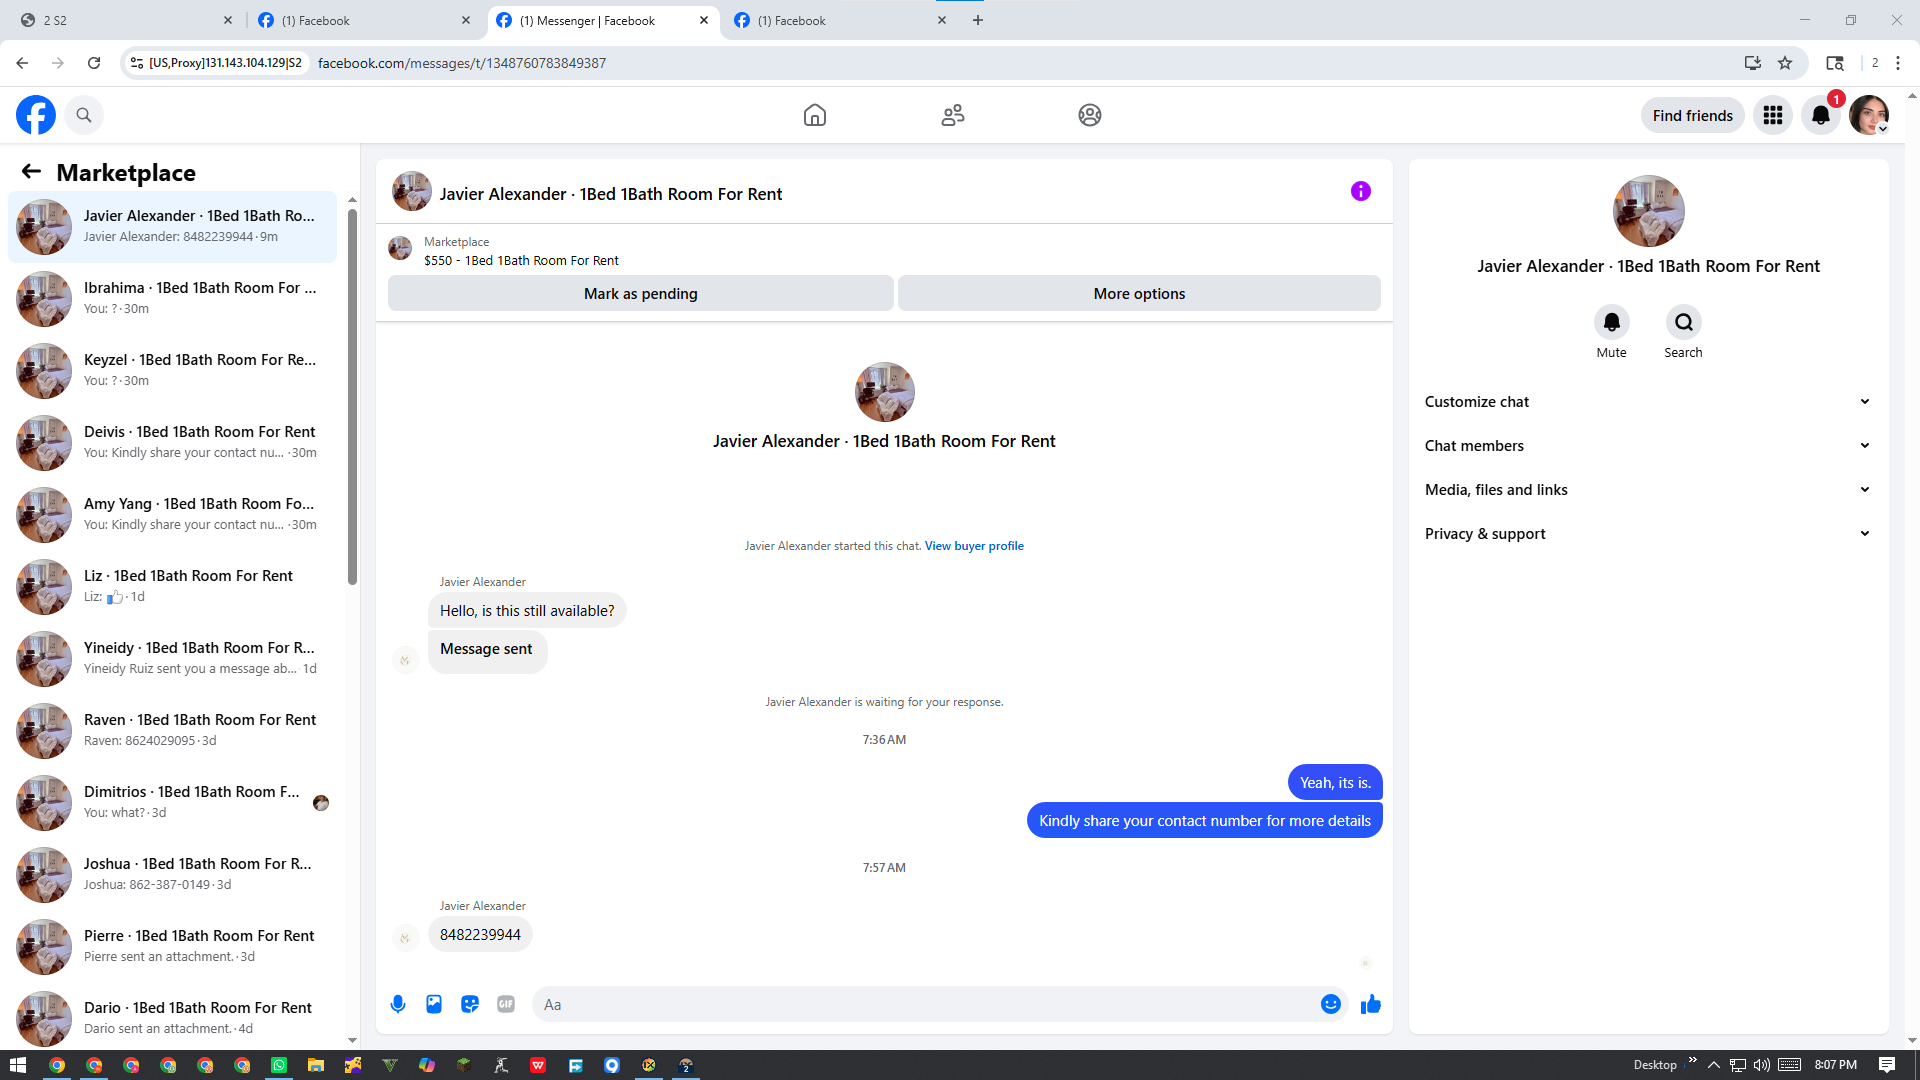The image size is (1920, 1080).
Task: Go to the Home feed icon
Action: [x=815, y=115]
